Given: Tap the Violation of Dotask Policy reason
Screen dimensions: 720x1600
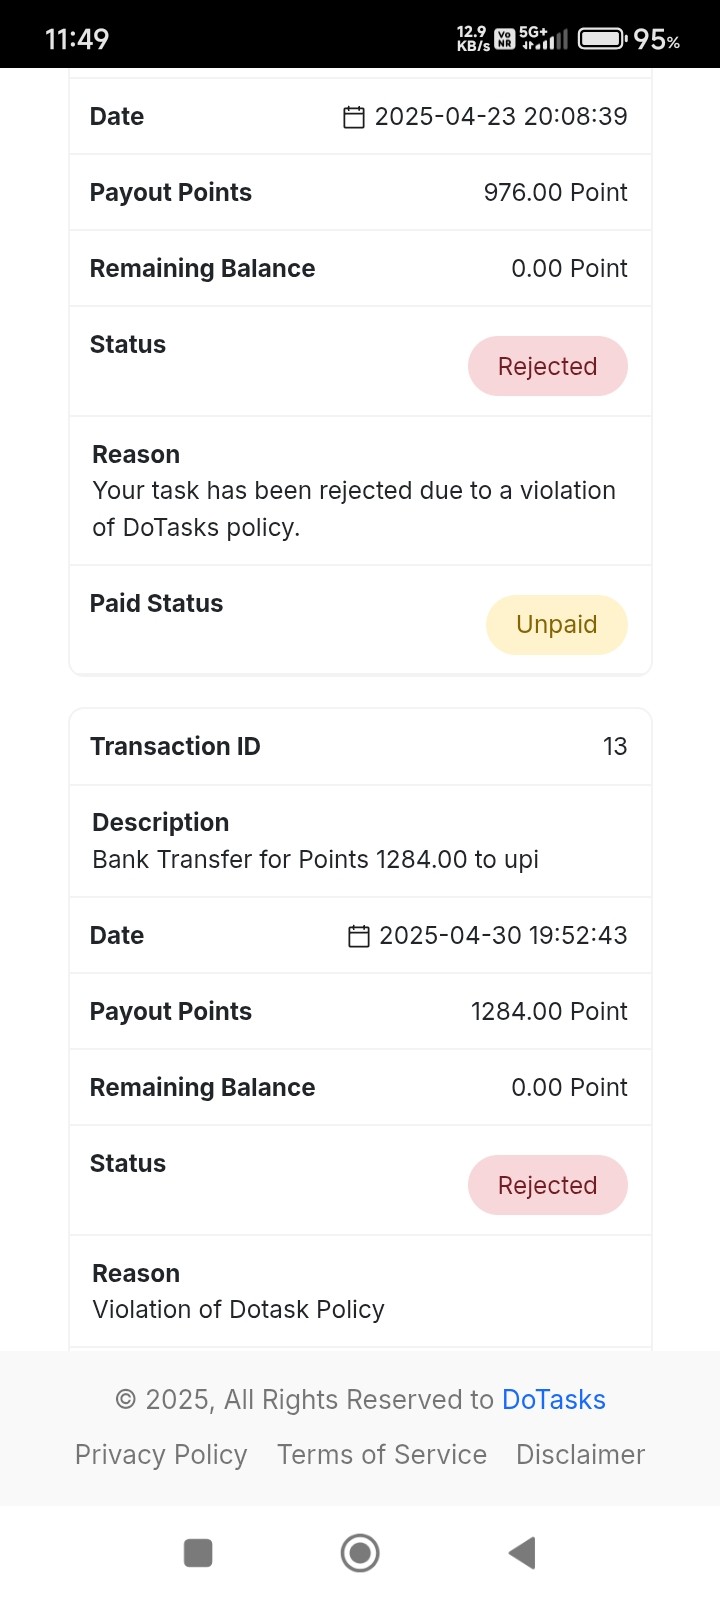Looking at the screenshot, I should 239,1309.
